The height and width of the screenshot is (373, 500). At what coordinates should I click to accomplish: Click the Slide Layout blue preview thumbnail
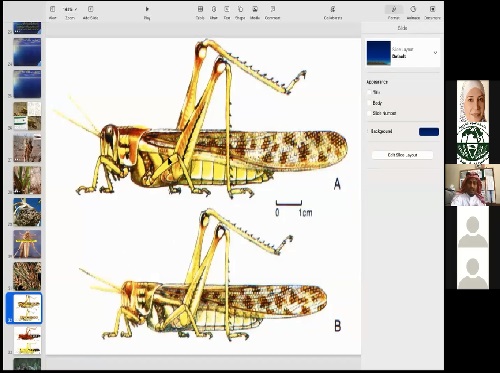coord(379,53)
